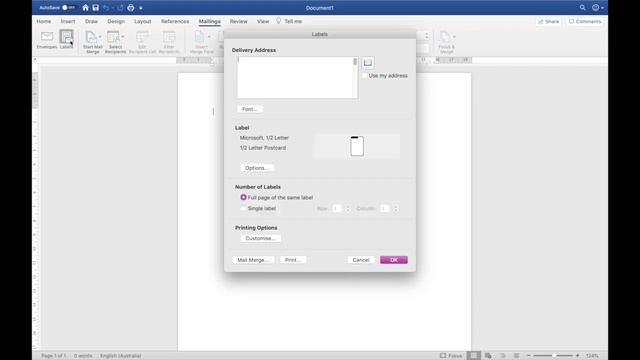Screen dimensions: 640x360
Task: Click the Edit Recipient List icon
Action: tap(142, 37)
